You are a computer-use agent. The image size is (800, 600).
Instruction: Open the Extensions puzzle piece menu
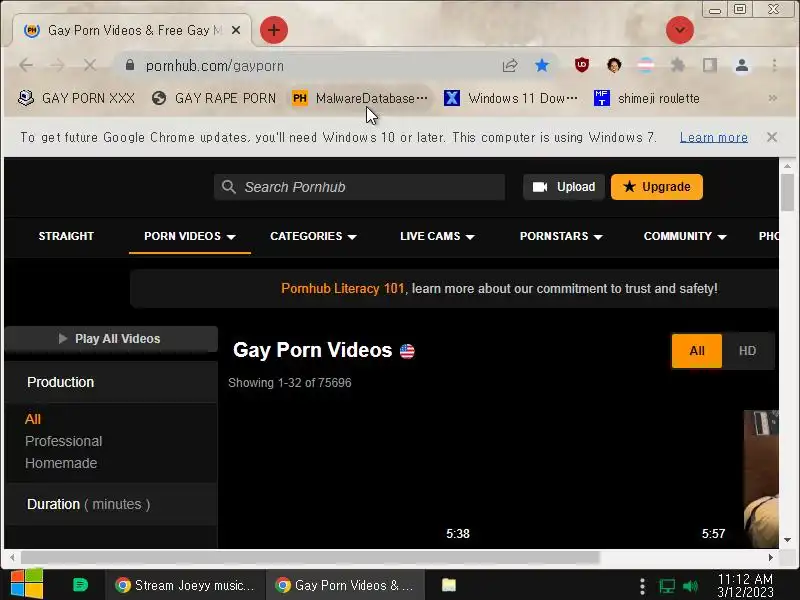tap(678, 65)
